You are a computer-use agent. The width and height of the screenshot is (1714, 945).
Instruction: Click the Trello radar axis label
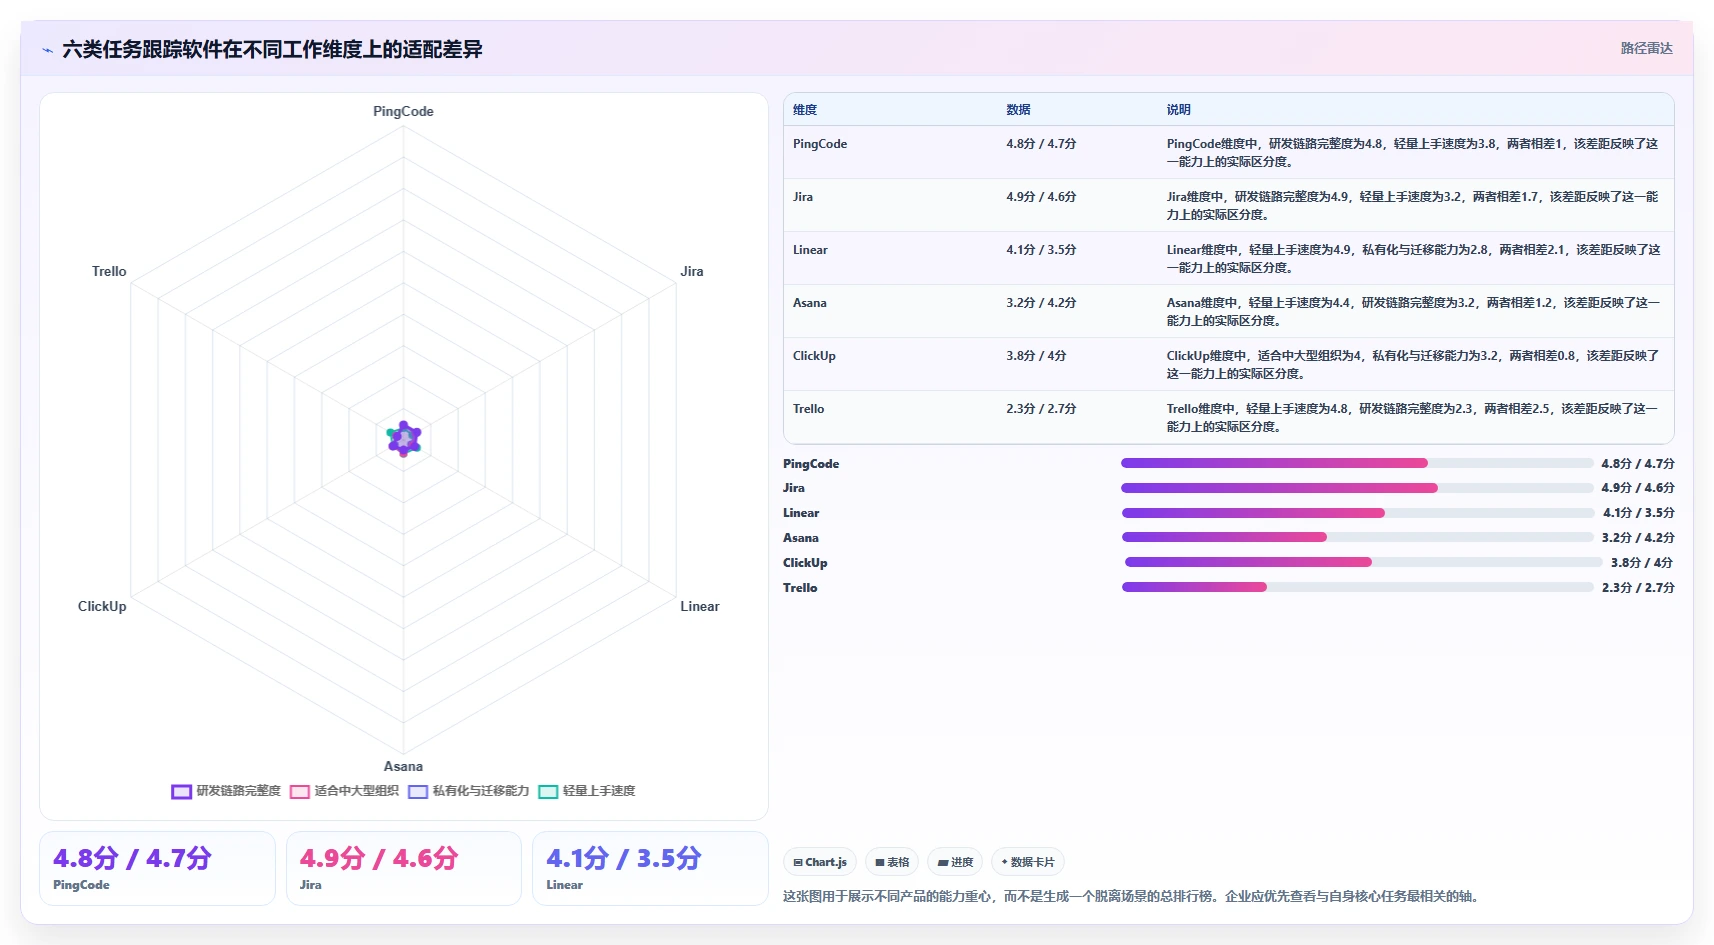[109, 271]
